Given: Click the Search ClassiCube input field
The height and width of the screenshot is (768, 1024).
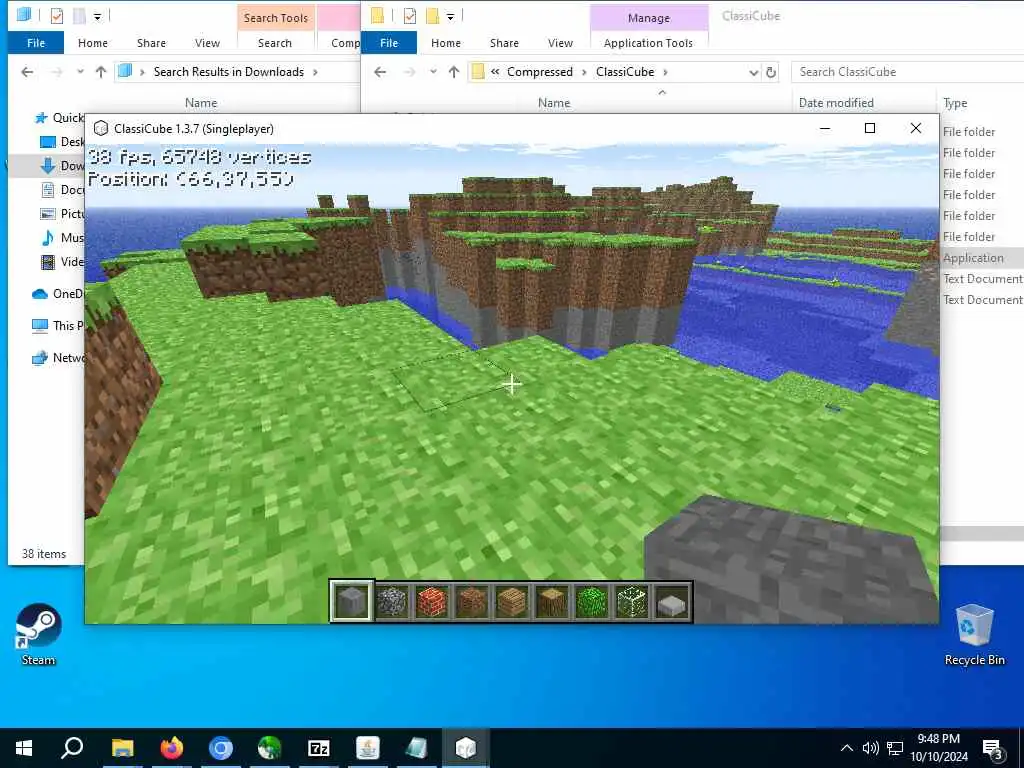Looking at the screenshot, I should [908, 72].
